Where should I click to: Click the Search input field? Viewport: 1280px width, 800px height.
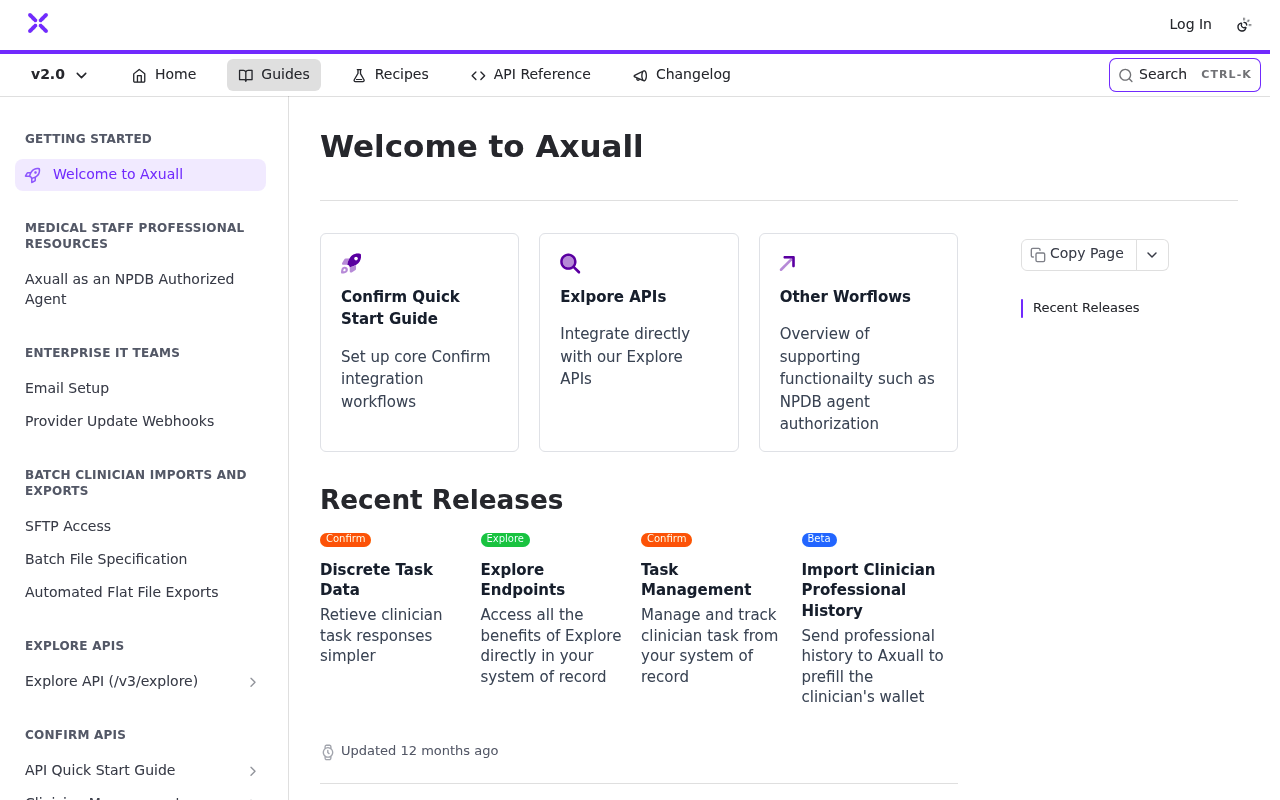pos(1184,75)
